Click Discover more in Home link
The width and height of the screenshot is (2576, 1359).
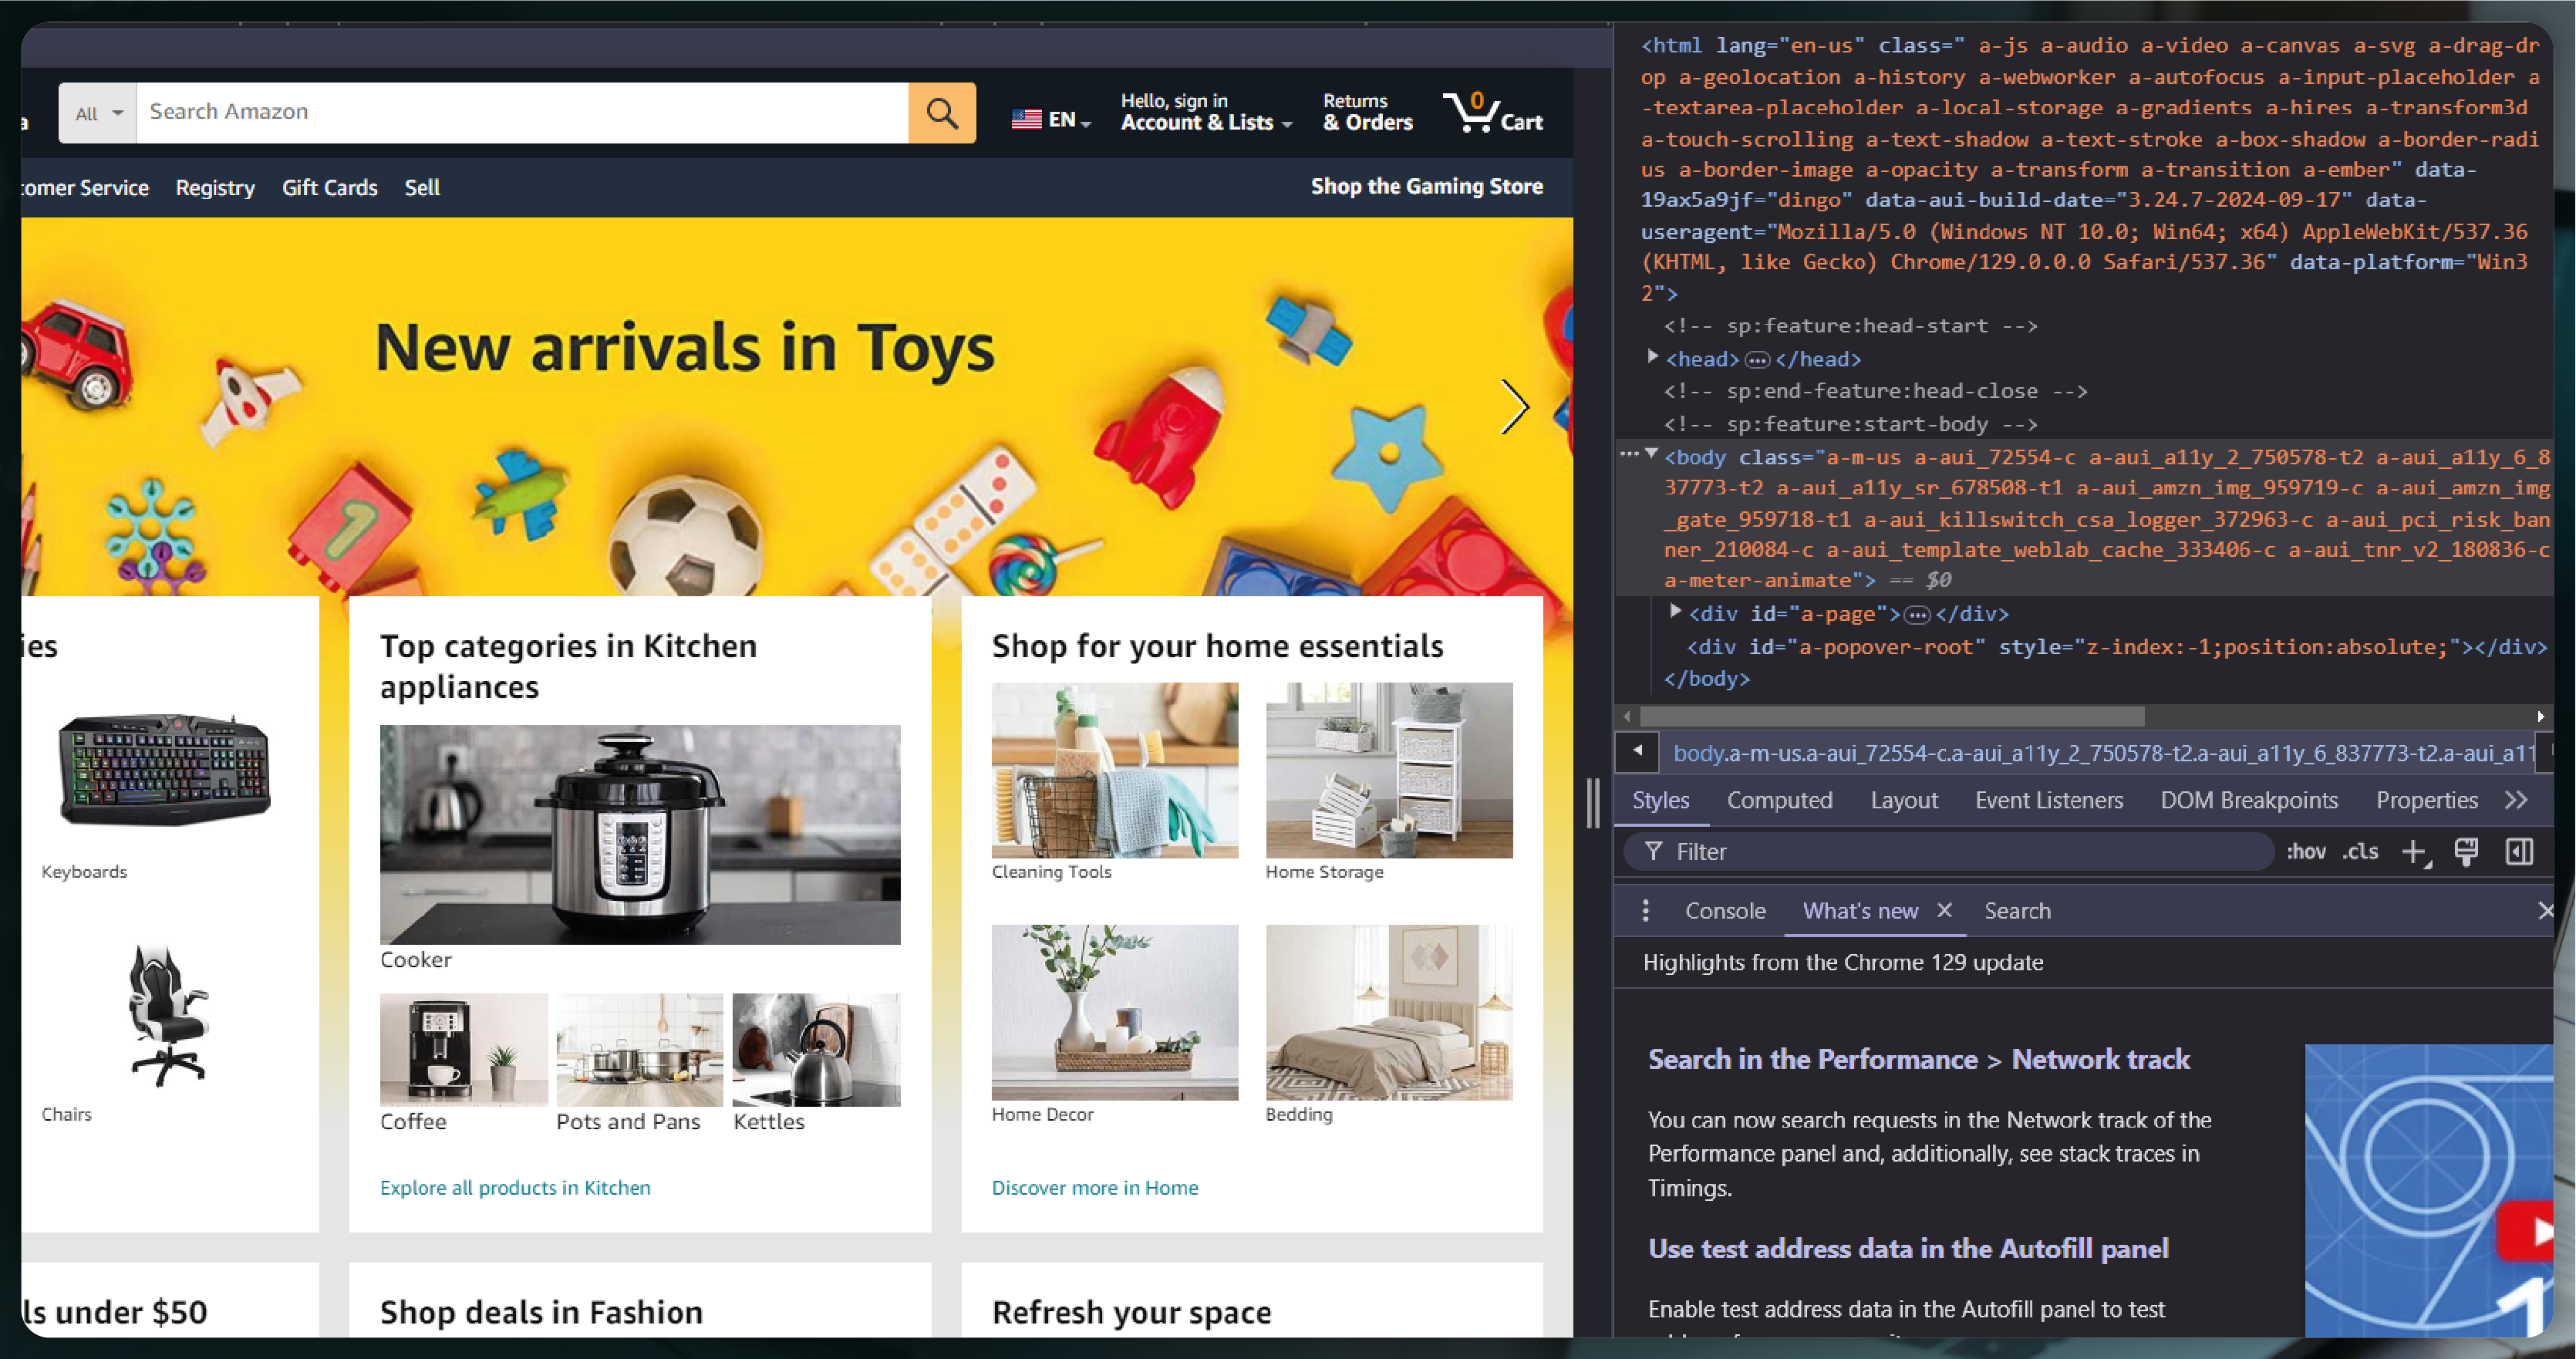click(1092, 1187)
